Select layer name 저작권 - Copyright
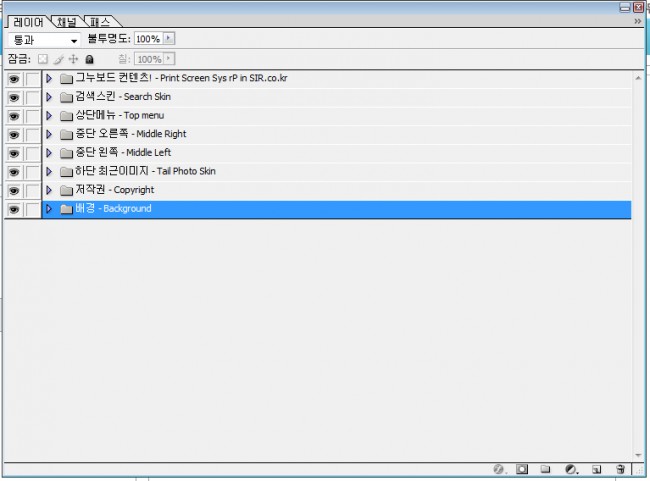Image resolution: width=650 pixels, height=481 pixels. (114, 189)
